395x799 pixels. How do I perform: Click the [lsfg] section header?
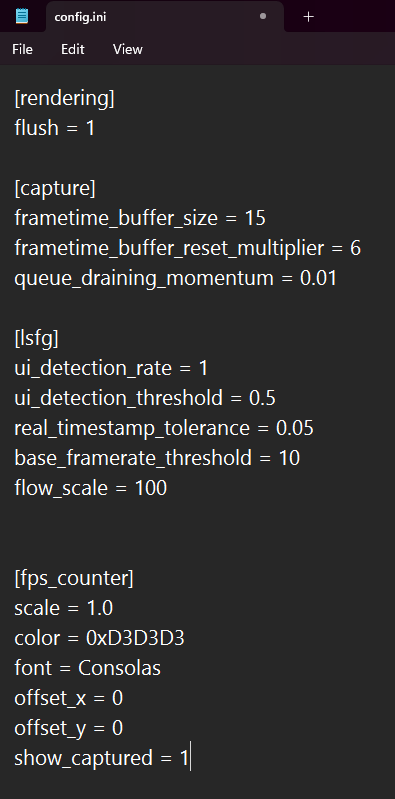[37, 338]
